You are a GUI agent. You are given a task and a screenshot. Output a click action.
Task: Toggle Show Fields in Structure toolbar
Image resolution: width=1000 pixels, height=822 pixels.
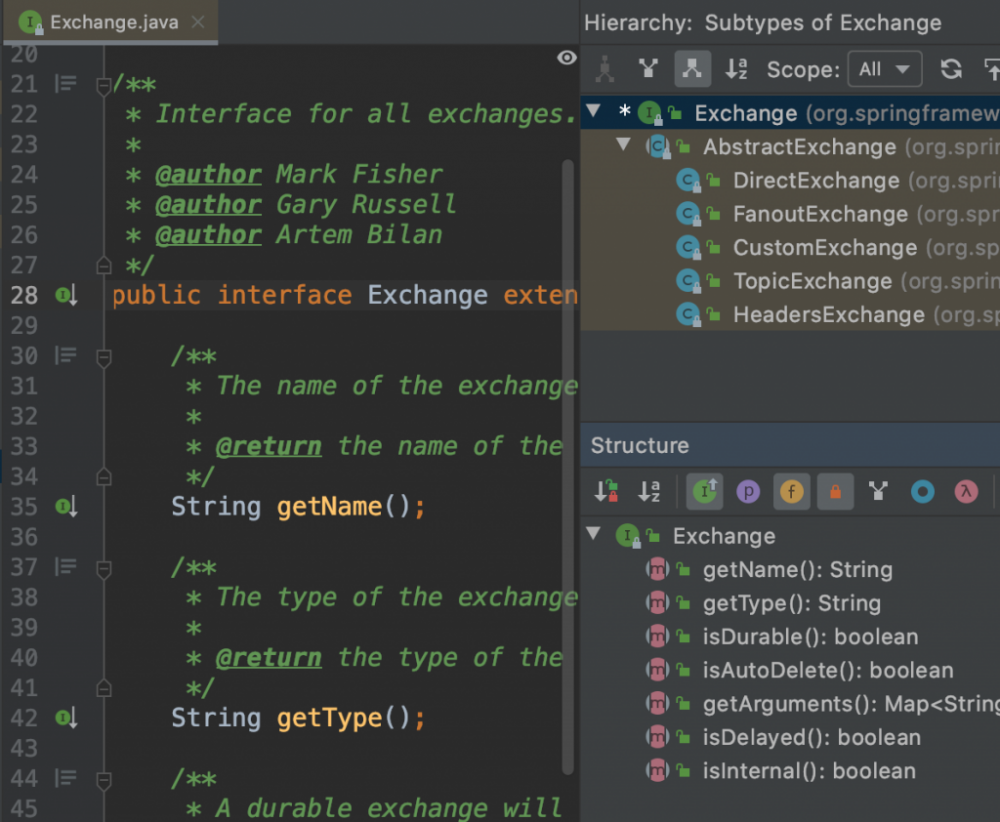[792, 491]
